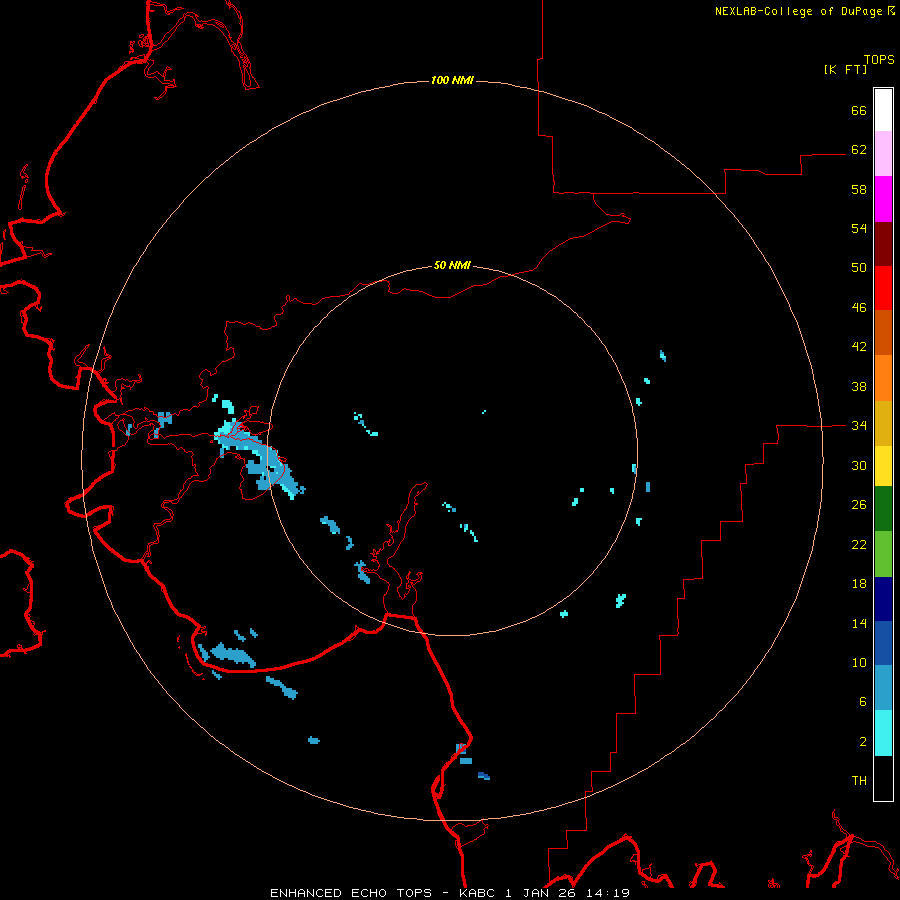
Task: Pick the cyan legend swatch
Action: click(883, 733)
